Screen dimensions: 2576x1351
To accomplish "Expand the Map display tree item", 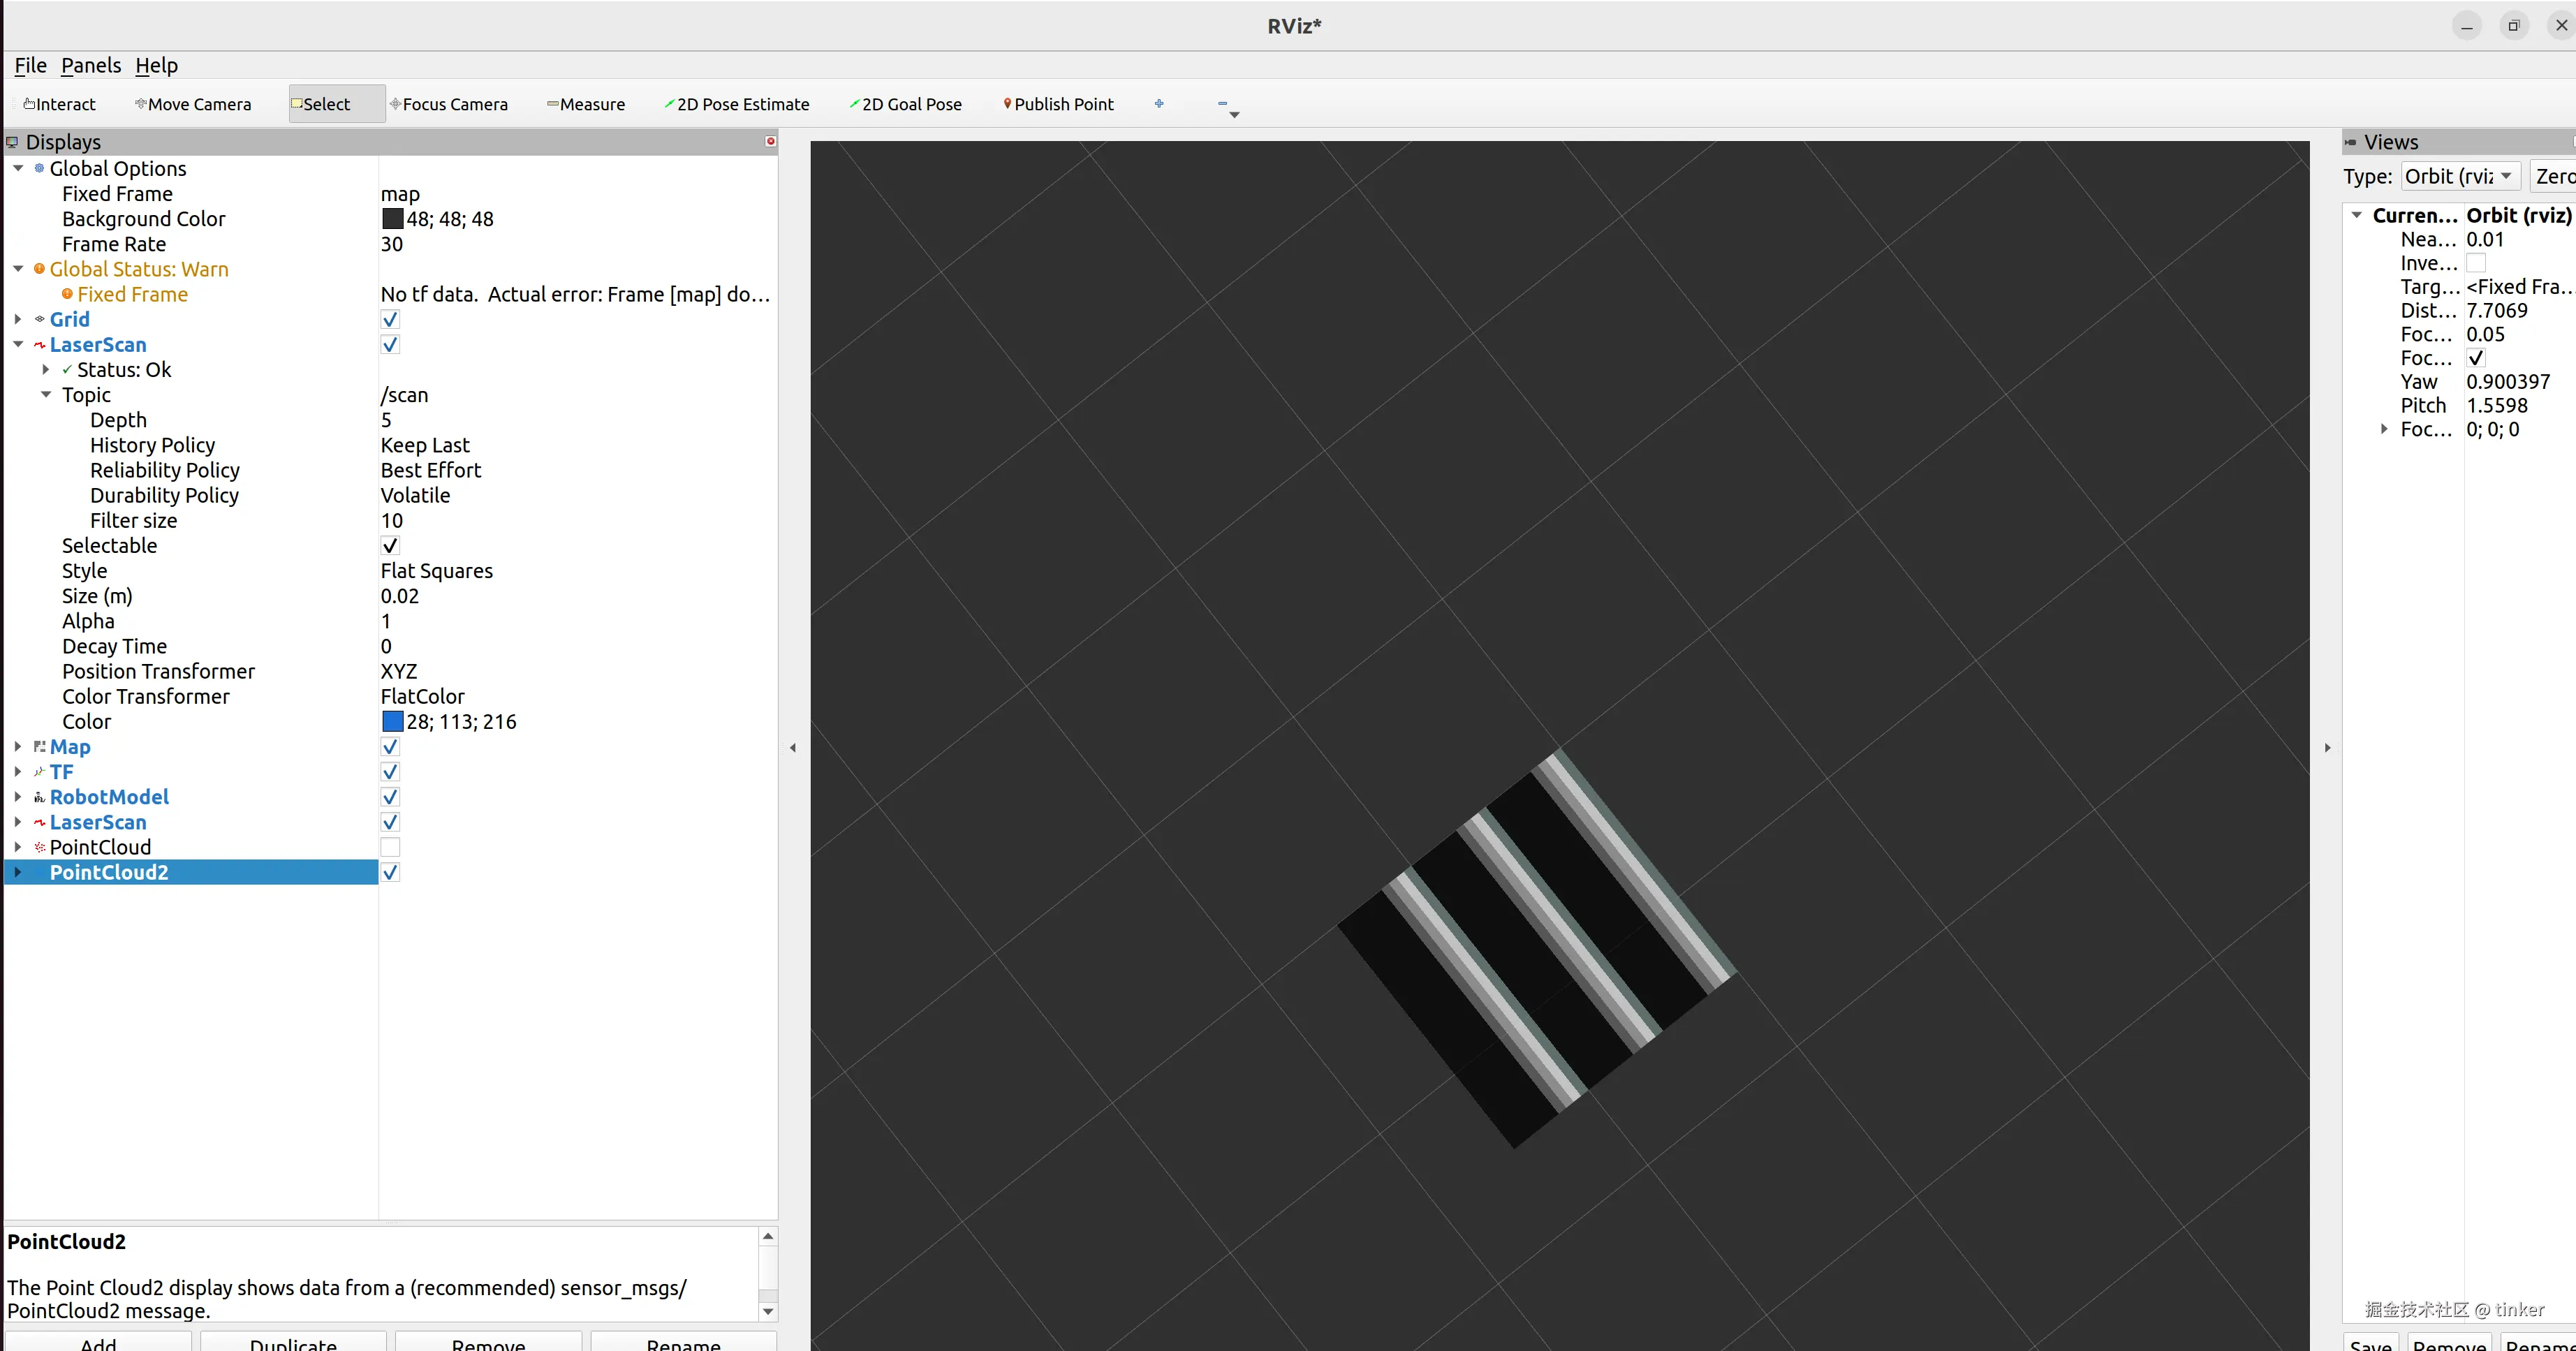I will (18, 746).
